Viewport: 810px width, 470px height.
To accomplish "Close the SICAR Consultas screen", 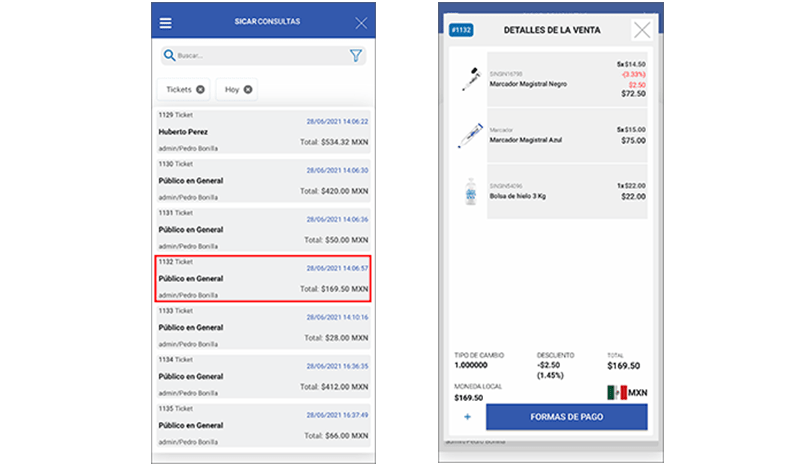I will (x=361, y=22).
